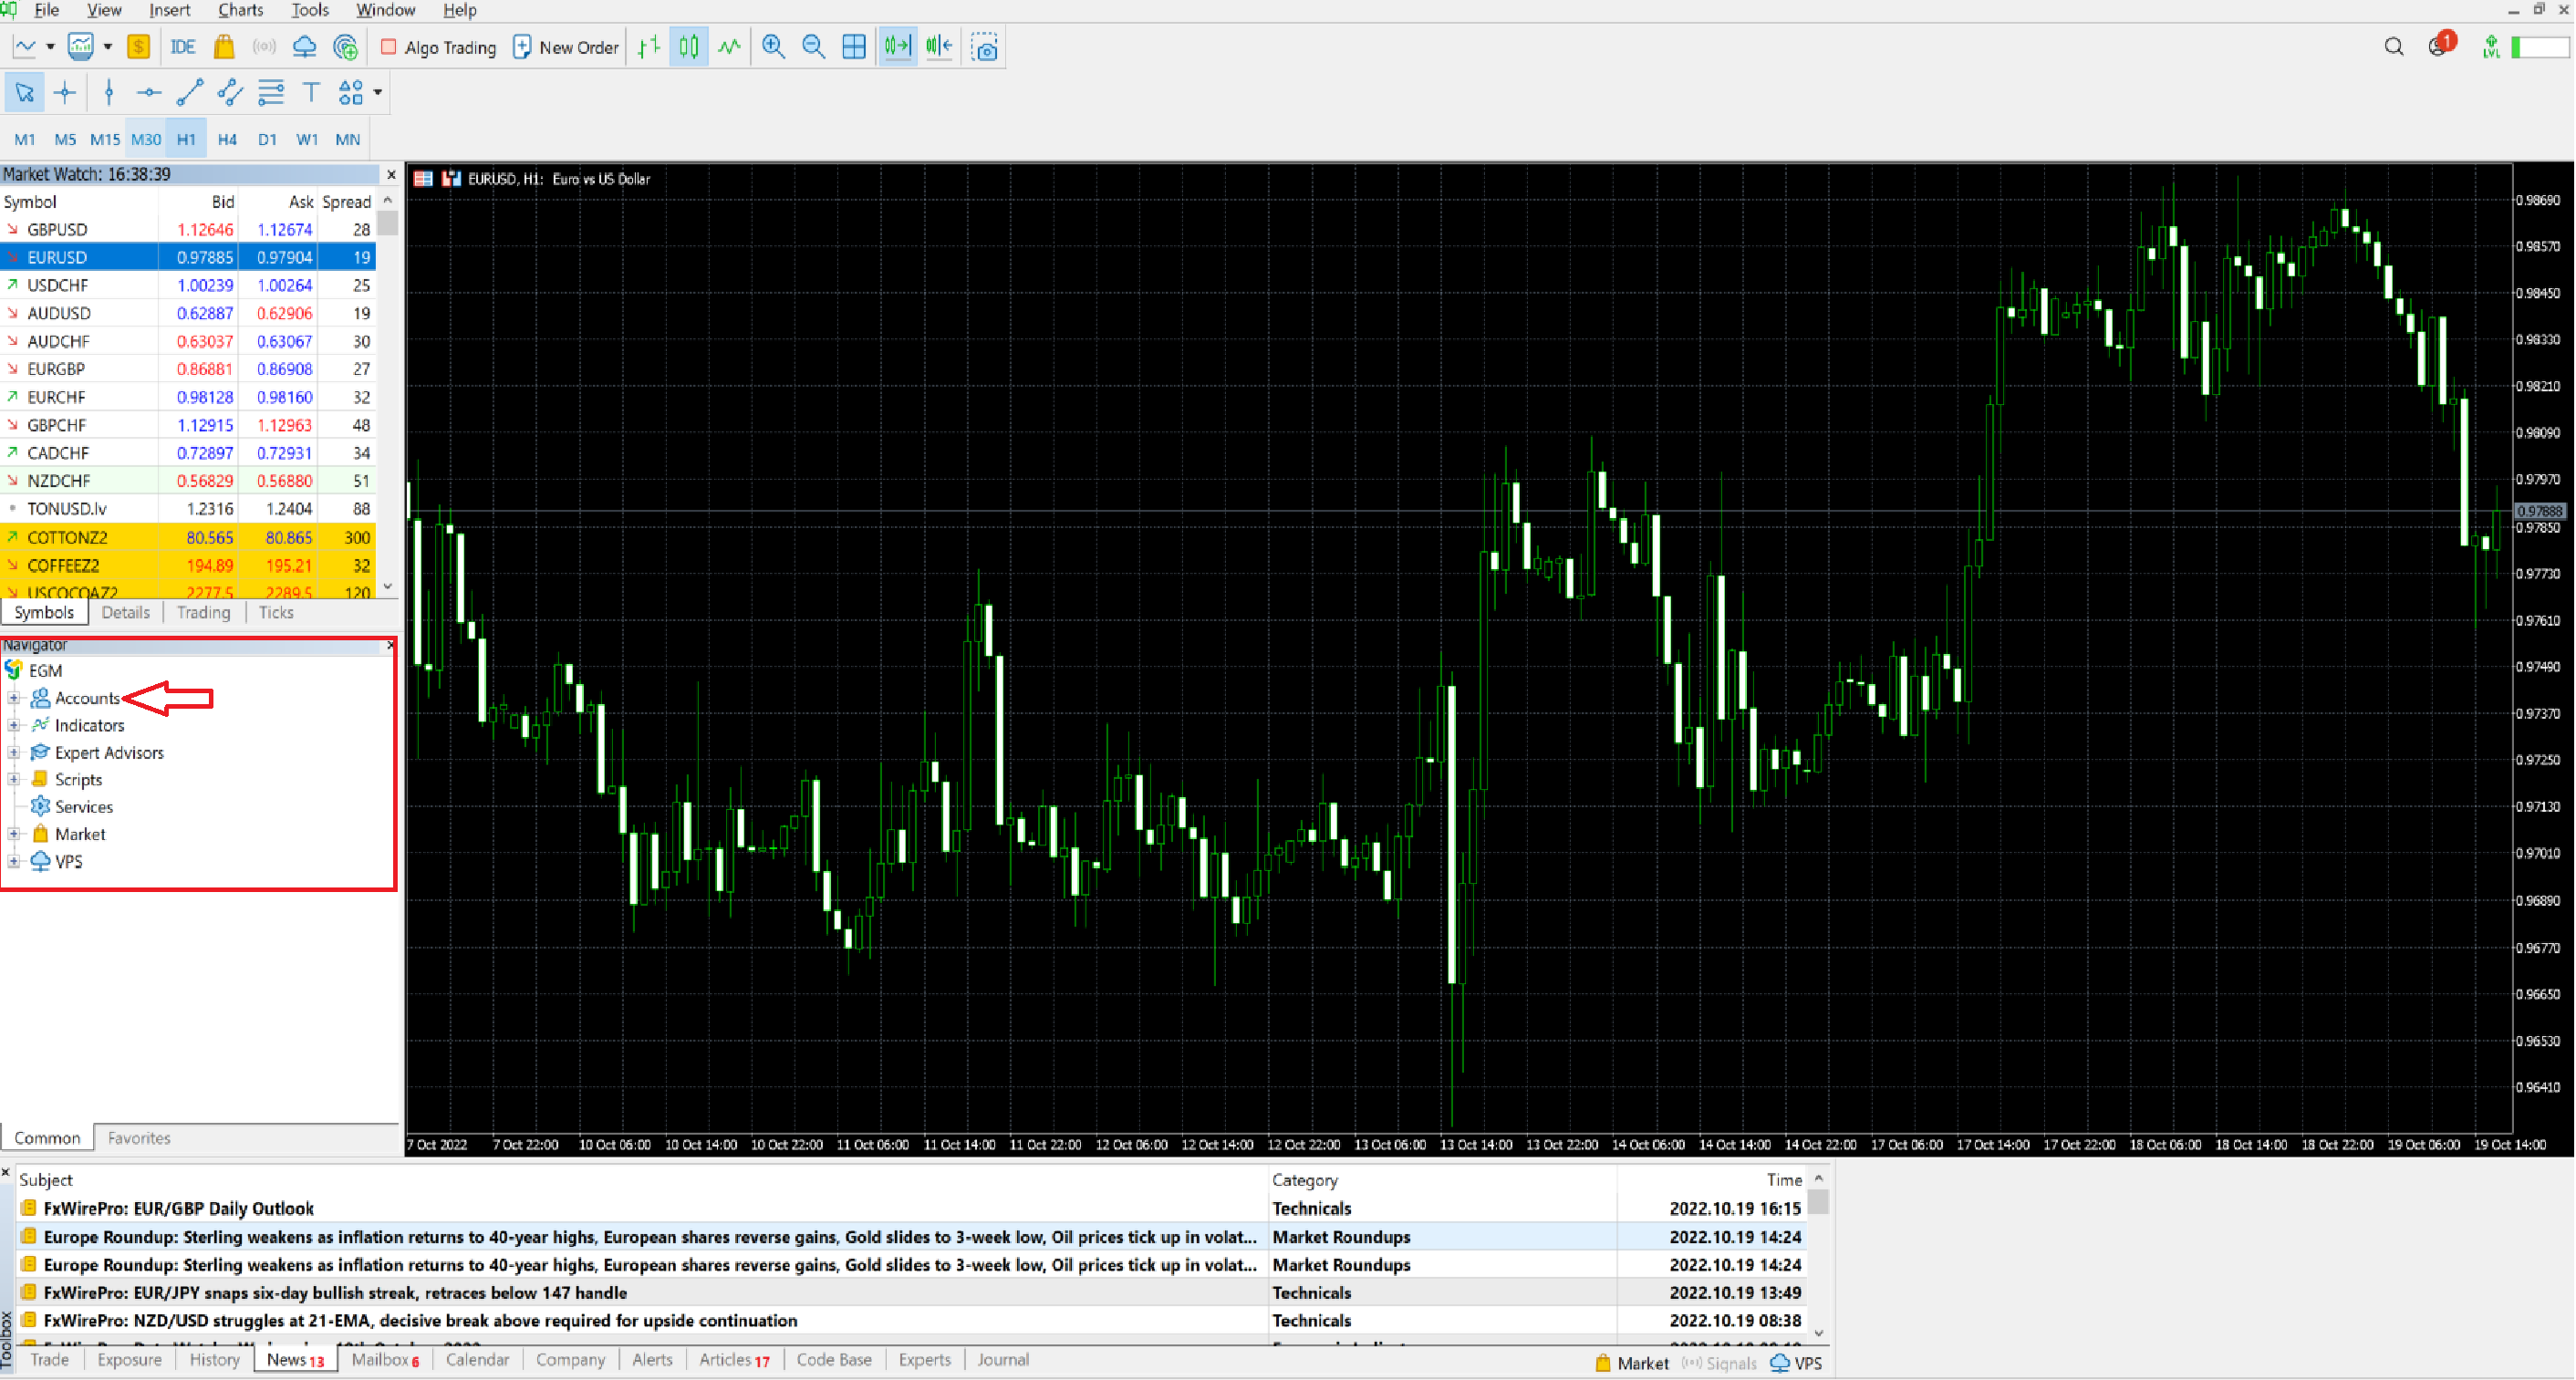2576x1380 pixels.
Task: Select the GBPUSD row in Market Watch
Action: click(x=188, y=229)
